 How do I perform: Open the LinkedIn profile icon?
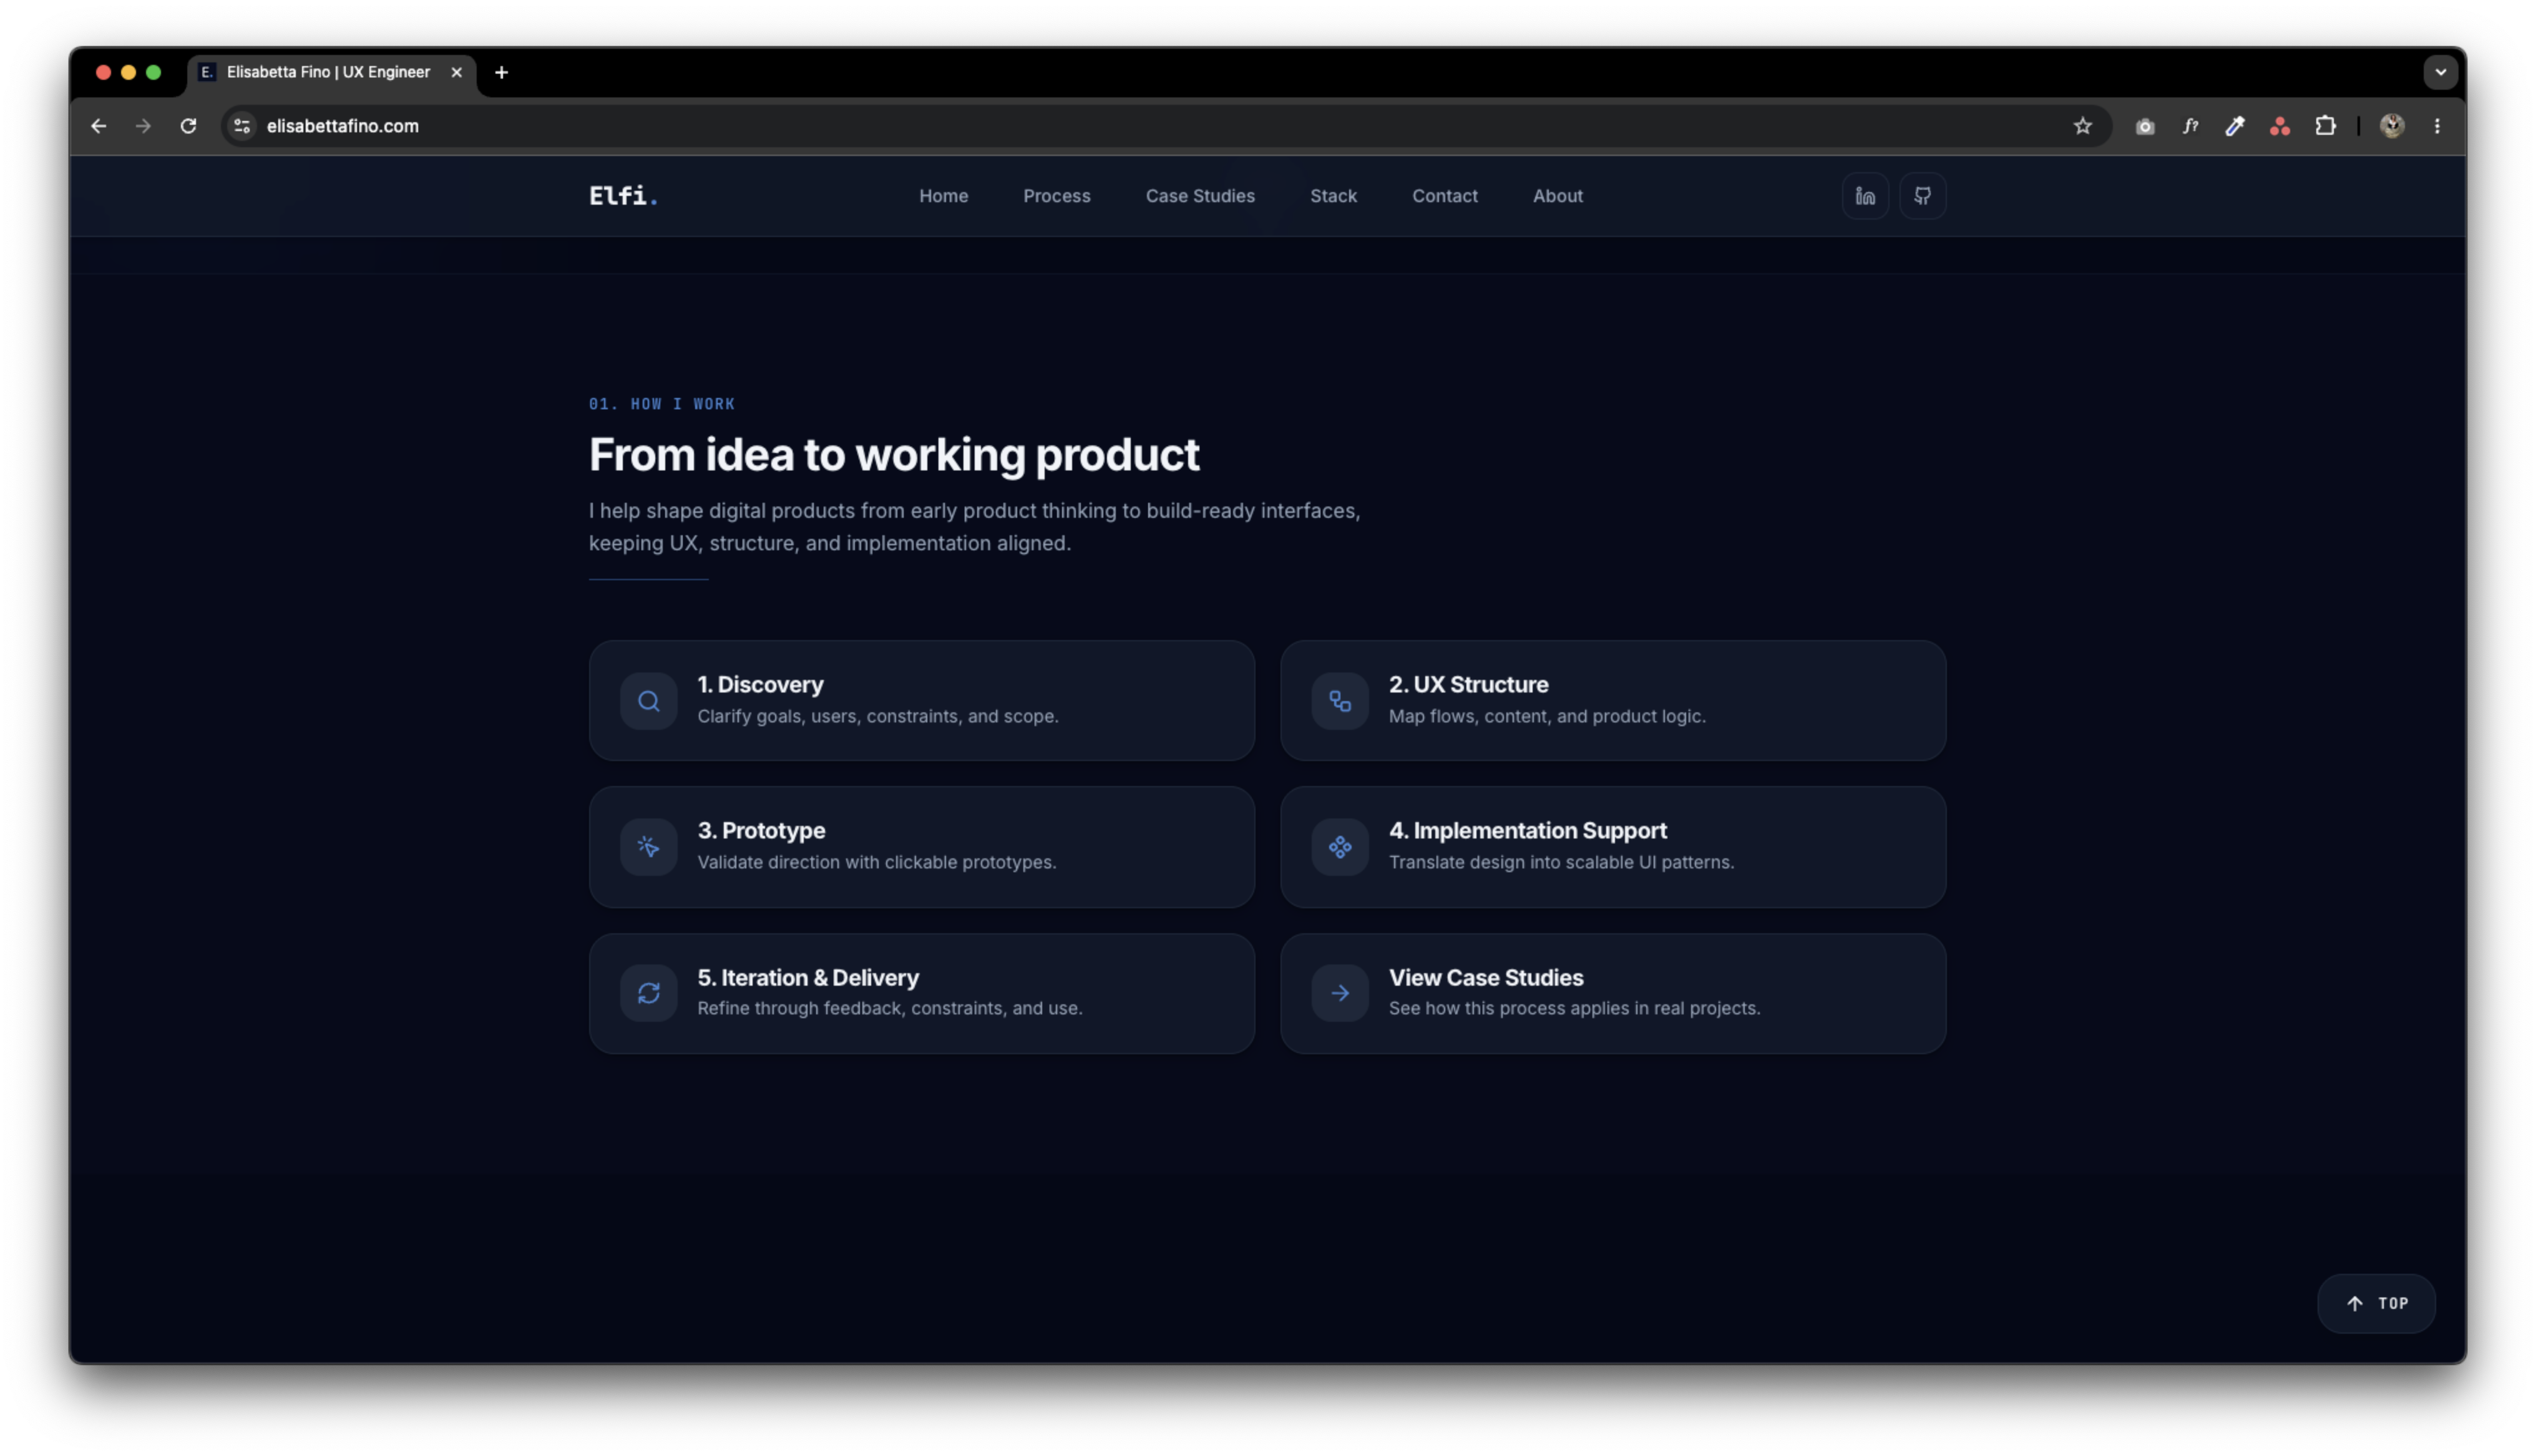1865,196
